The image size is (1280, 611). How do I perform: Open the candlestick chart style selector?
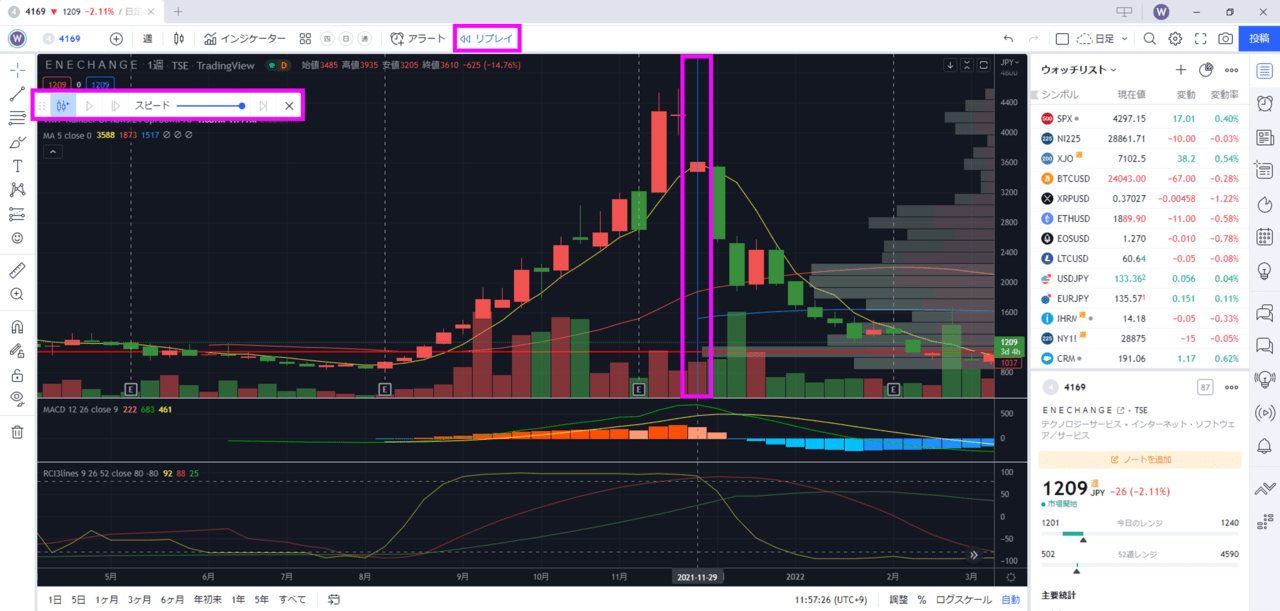click(x=179, y=39)
